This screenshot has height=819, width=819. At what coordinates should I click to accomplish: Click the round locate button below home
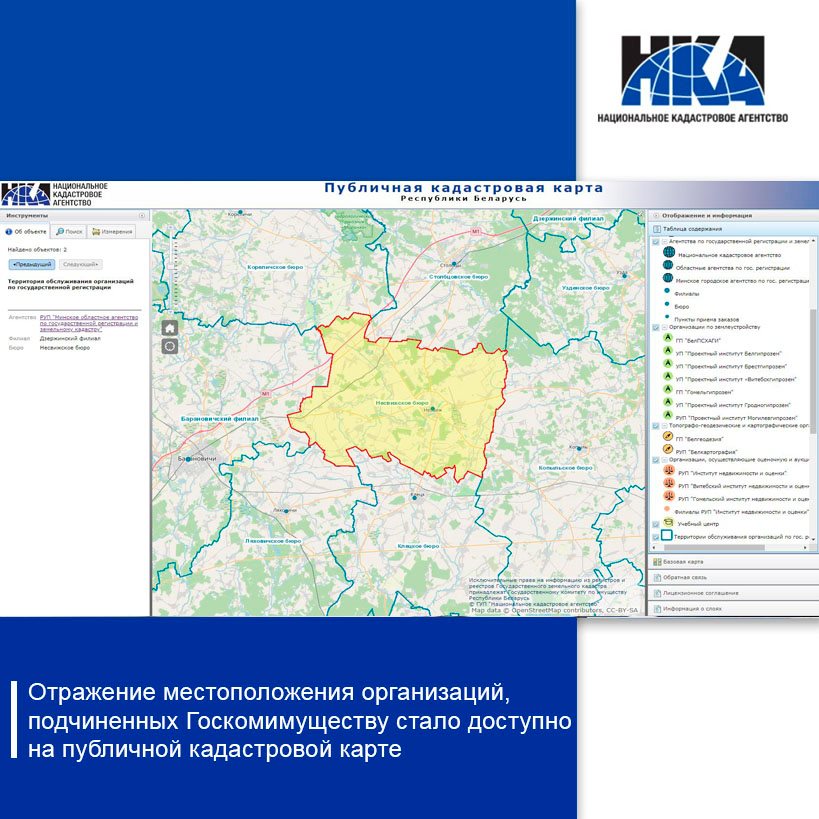point(170,346)
